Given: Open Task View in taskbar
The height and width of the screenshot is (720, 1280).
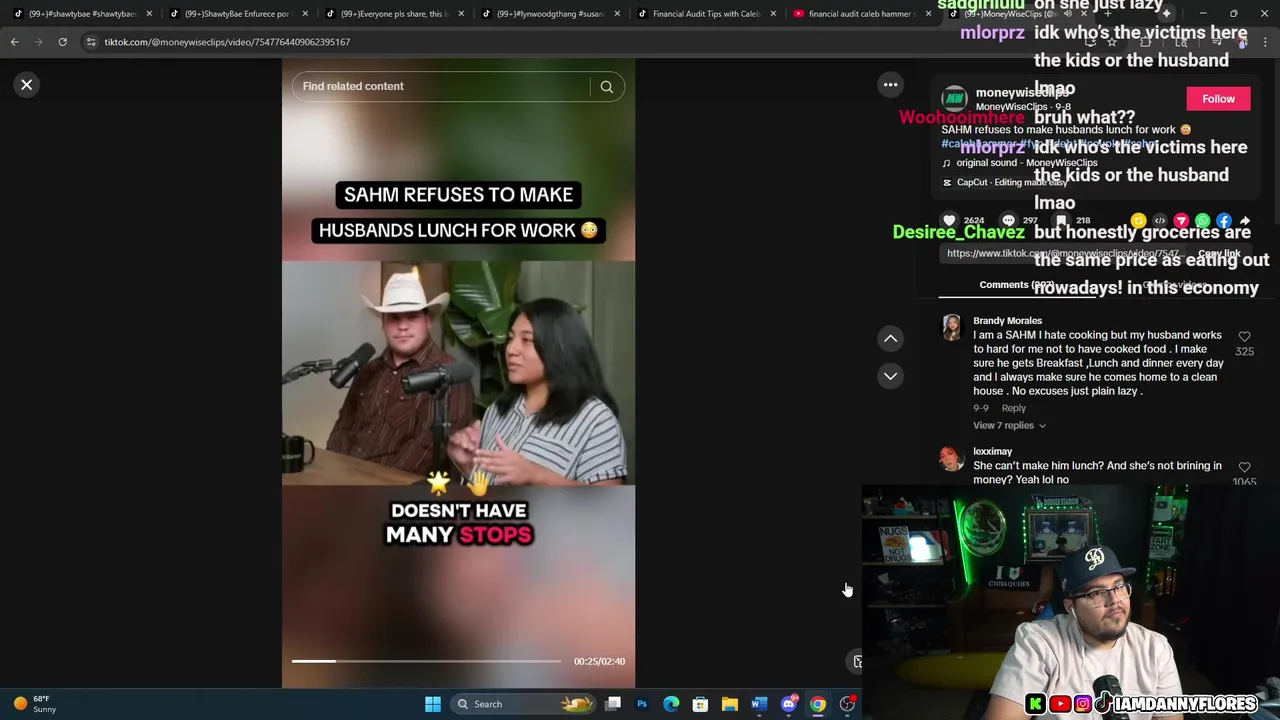Looking at the screenshot, I should 613,704.
